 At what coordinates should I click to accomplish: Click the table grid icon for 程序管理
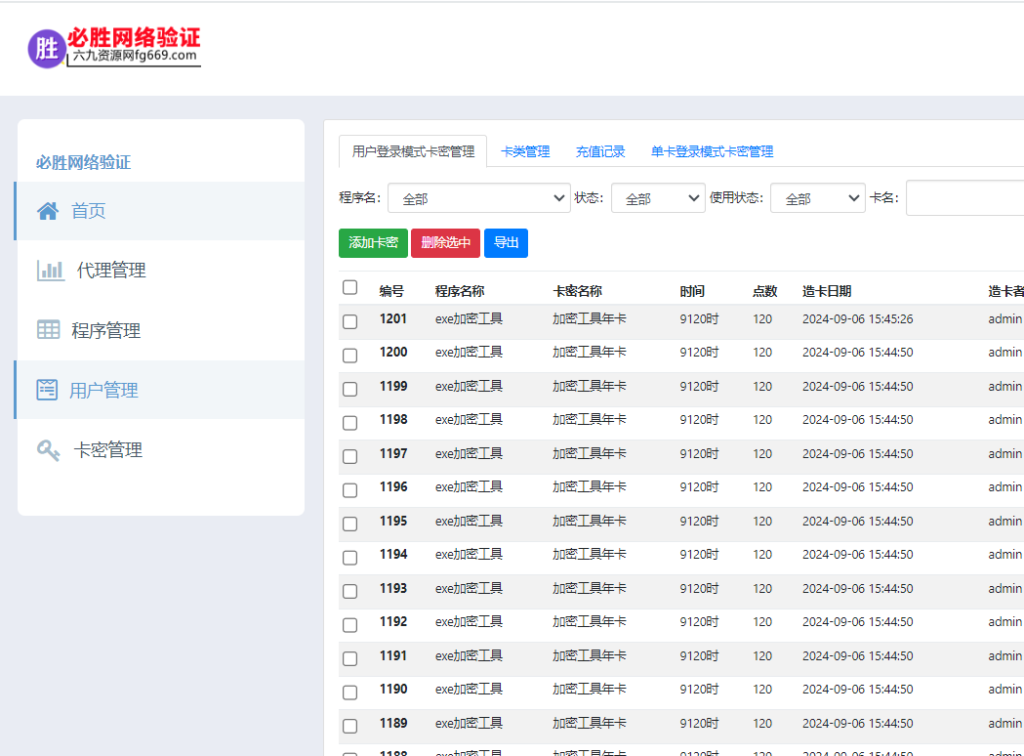(48, 330)
